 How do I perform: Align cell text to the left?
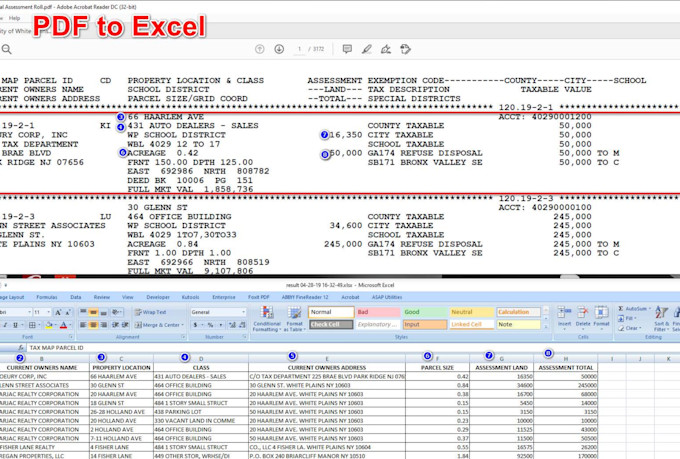(83, 325)
